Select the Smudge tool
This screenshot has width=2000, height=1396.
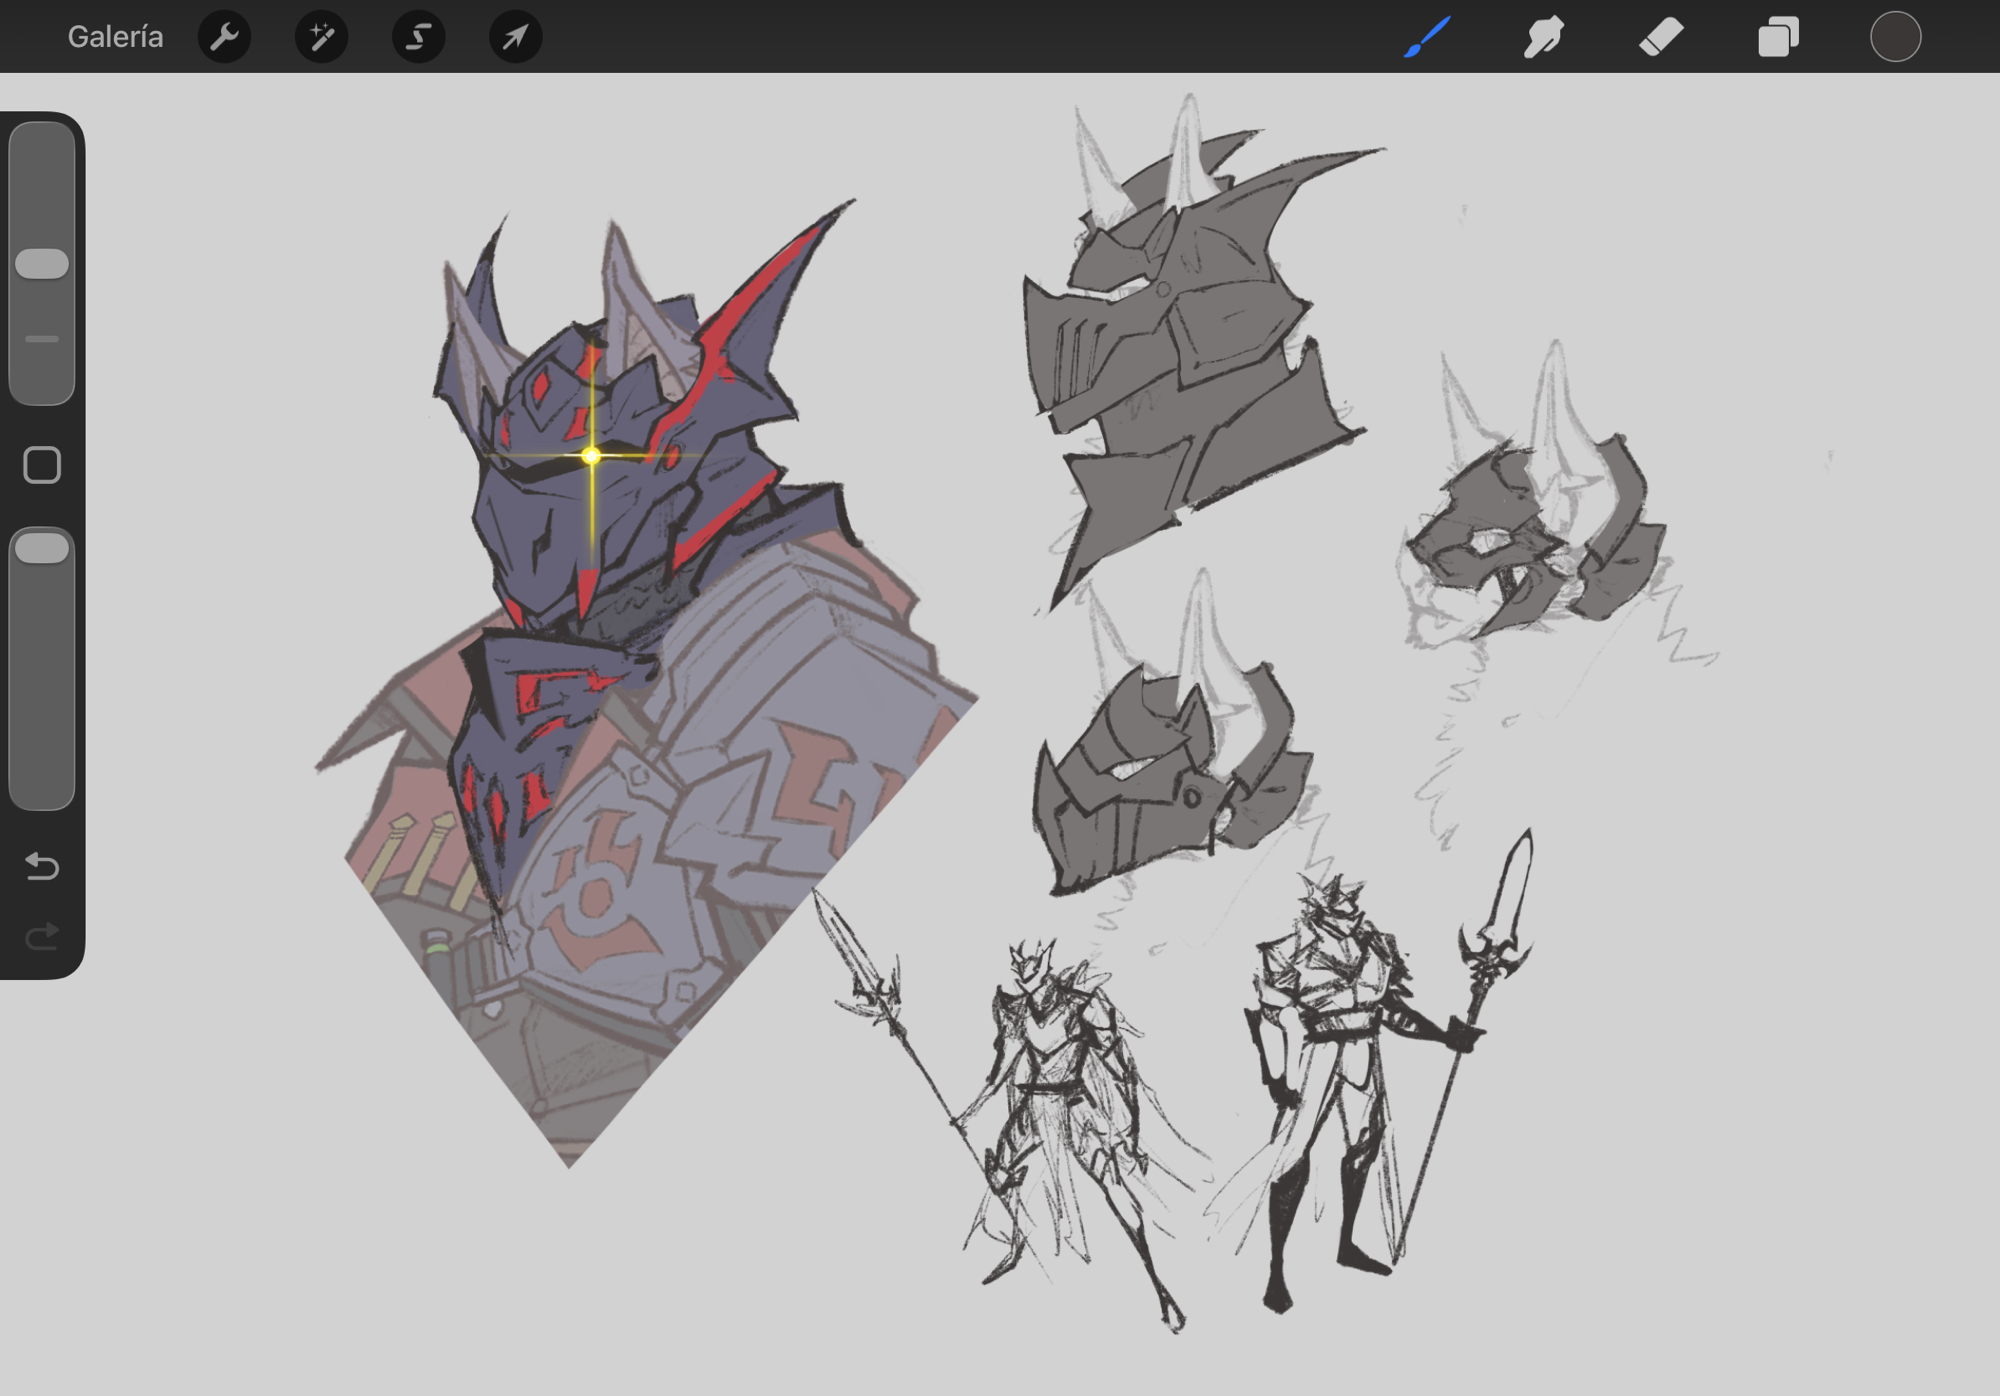(1543, 37)
